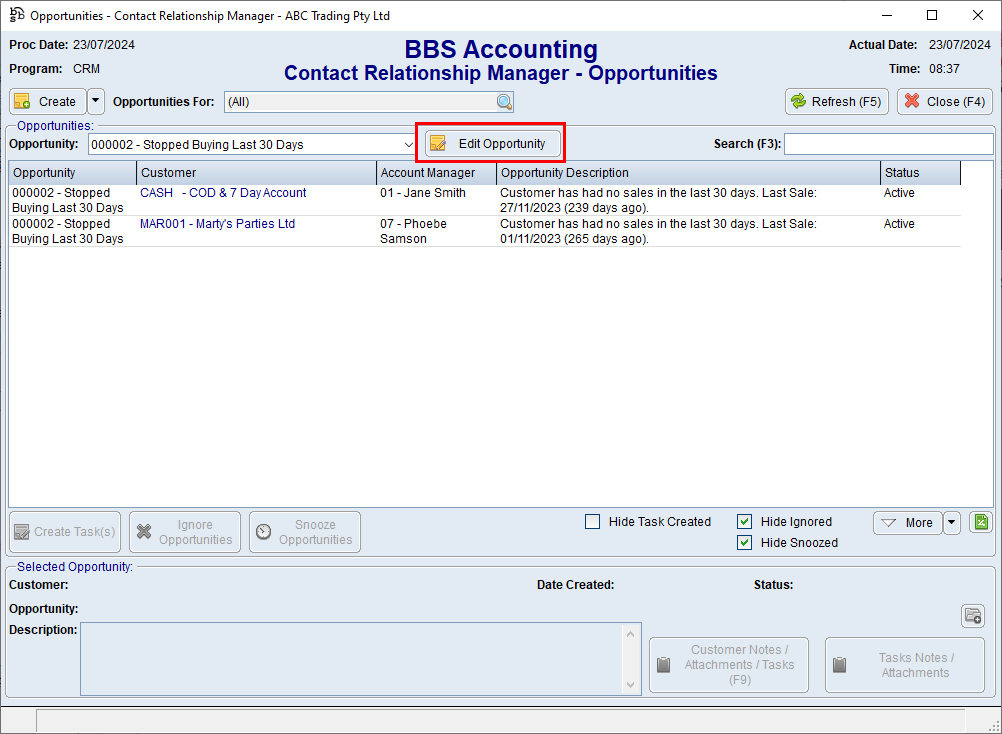This screenshot has height=734, width=1002.
Task: Click the add-folder icon beside Status
Action: tap(973, 616)
